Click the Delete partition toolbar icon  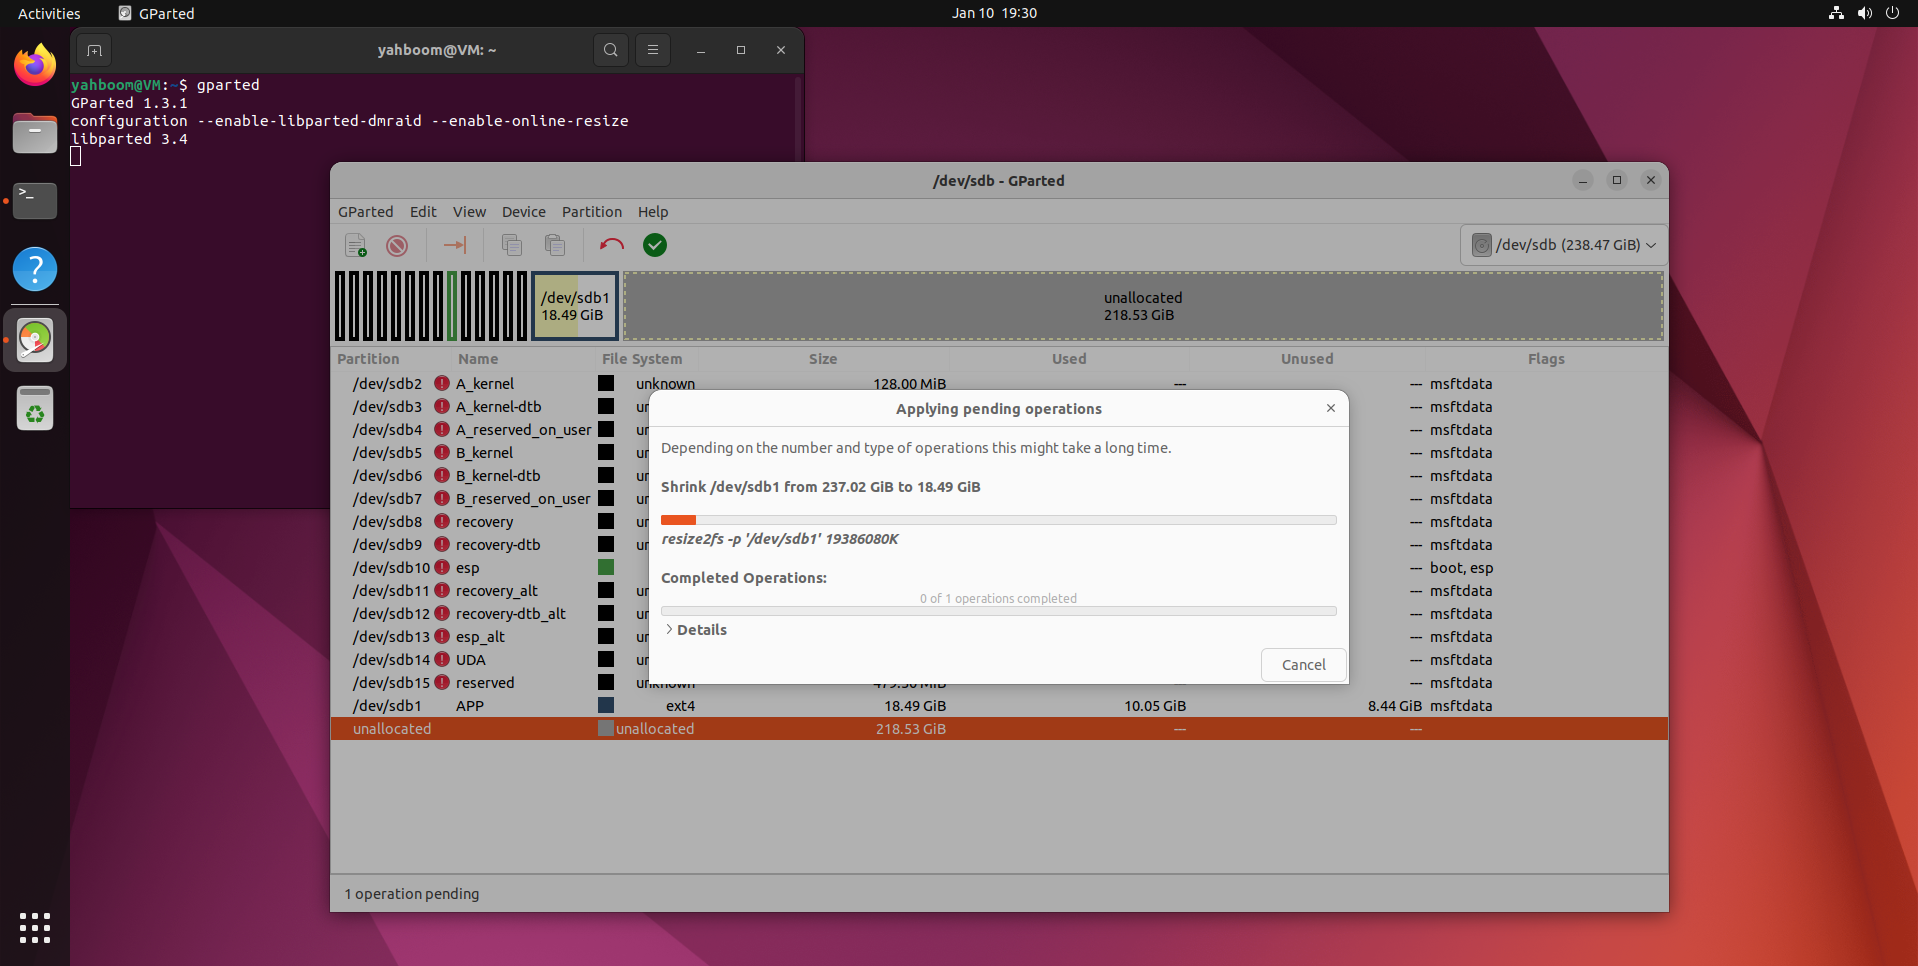(x=397, y=245)
